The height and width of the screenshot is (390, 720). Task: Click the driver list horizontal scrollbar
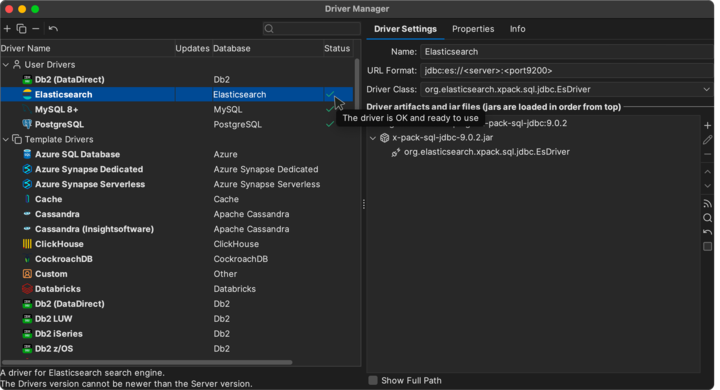[x=146, y=362]
